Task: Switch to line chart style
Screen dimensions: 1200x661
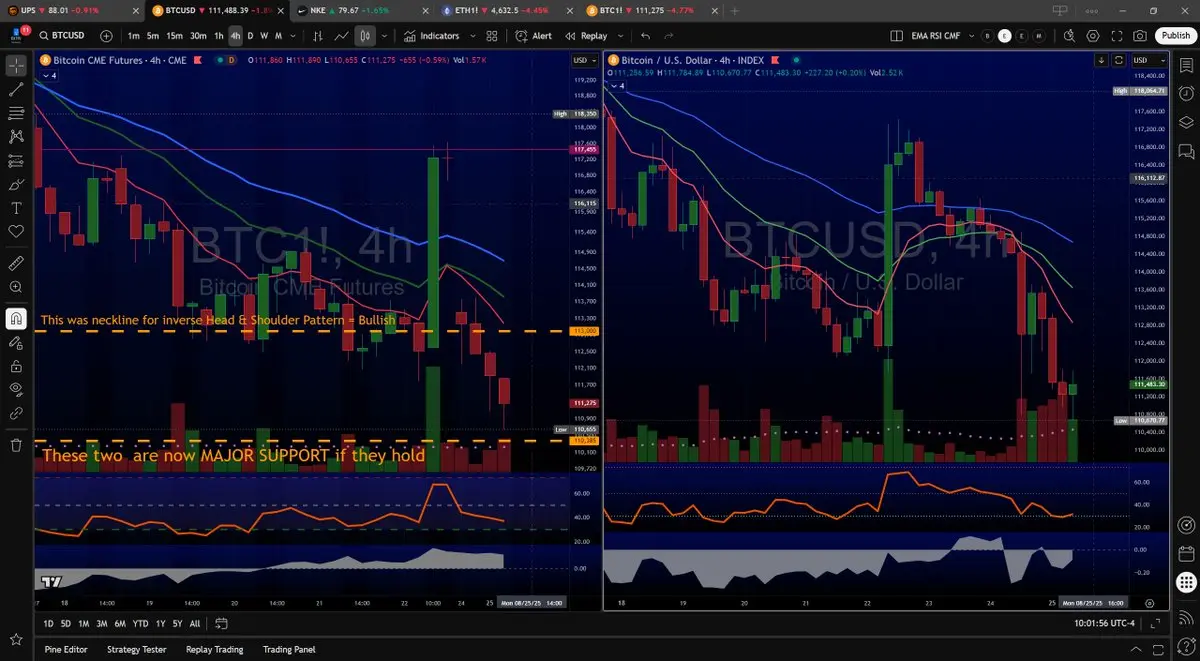Action: (342, 36)
